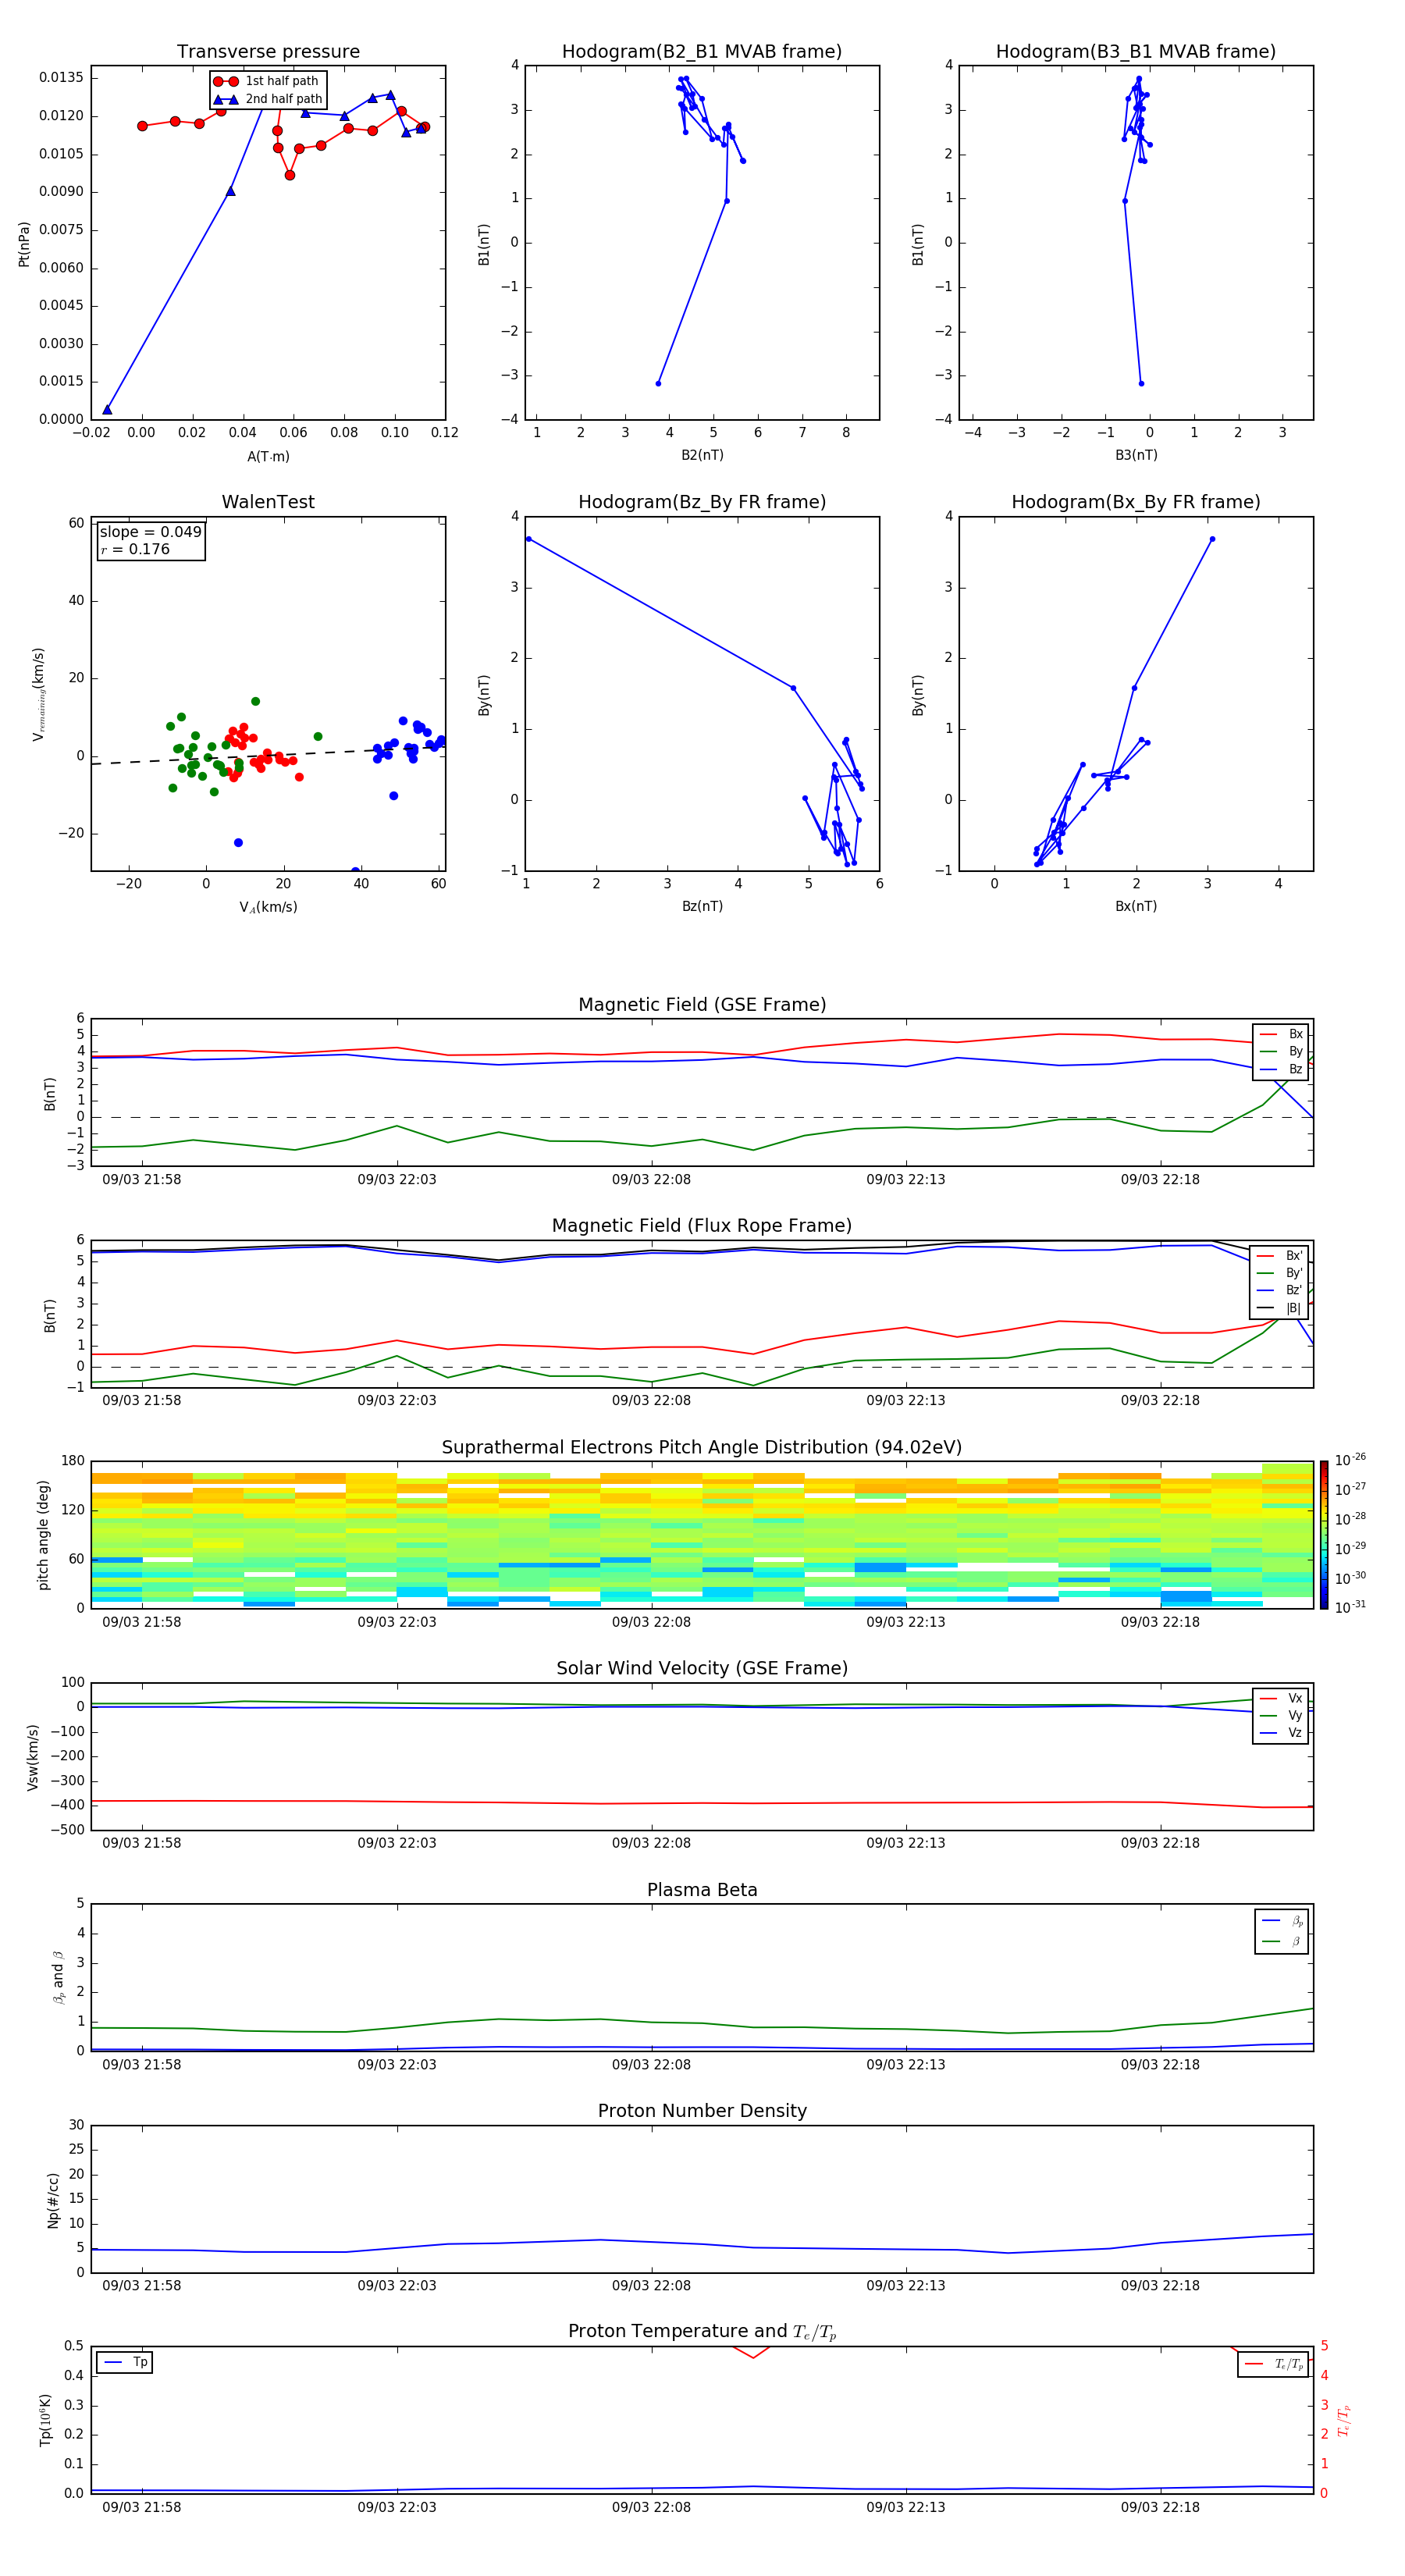Screen dimensions: 1405x2576
Task: Click the 'Vsw(km/s)' axis label
Action: (33, 1756)
